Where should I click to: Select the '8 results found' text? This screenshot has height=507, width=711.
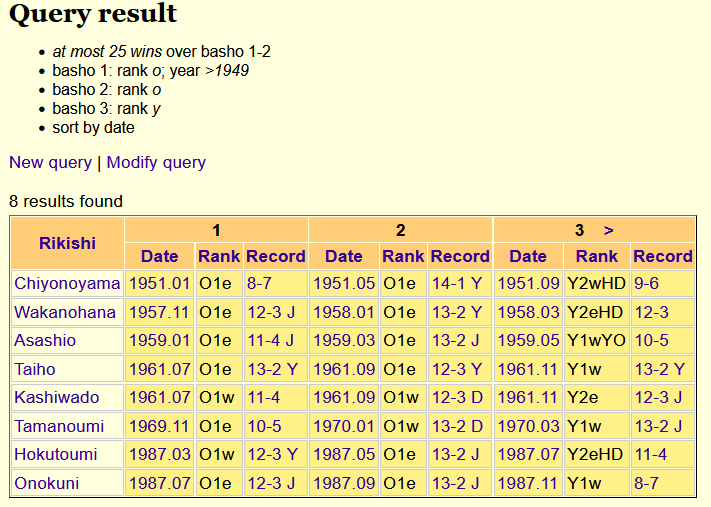[x=66, y=201]
